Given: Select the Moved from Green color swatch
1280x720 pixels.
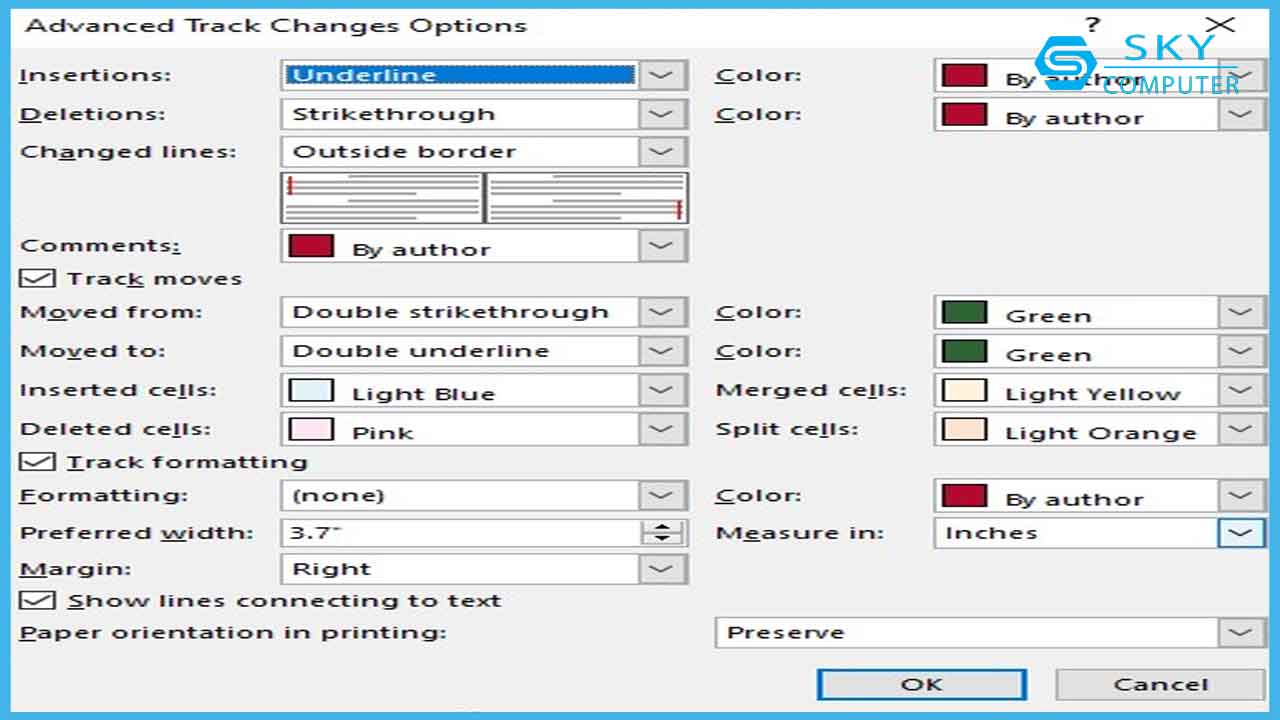Looking at the screenshot, I should tap(965, 313).
